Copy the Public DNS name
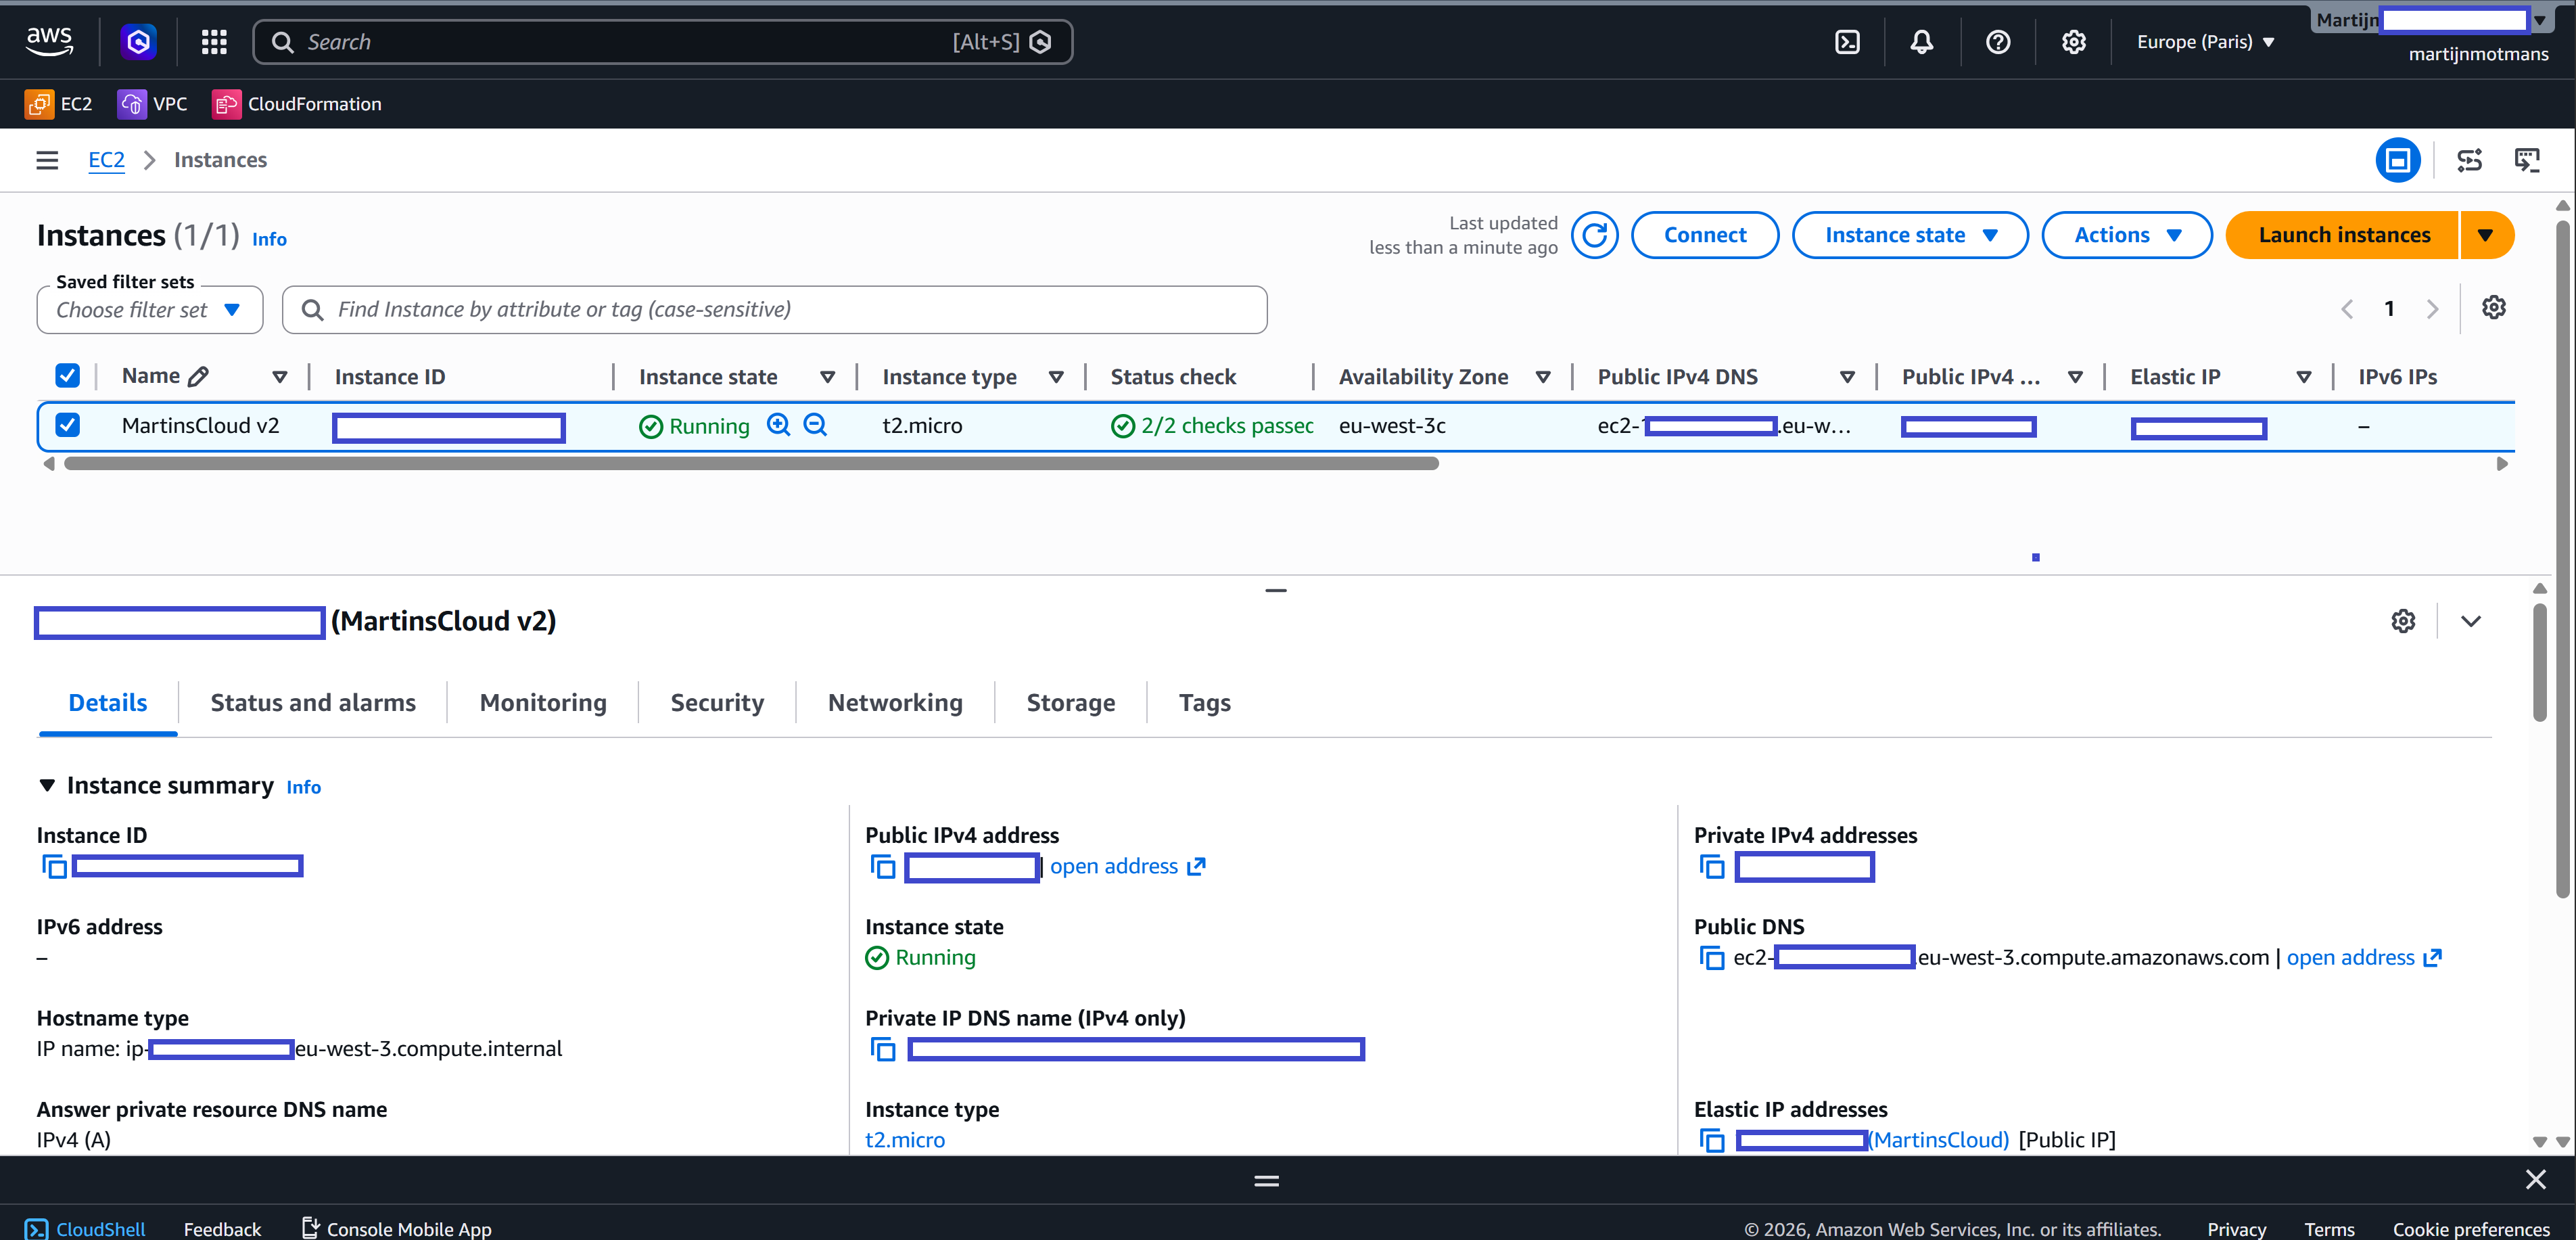2576x1240 pixels. point(1711,958)
